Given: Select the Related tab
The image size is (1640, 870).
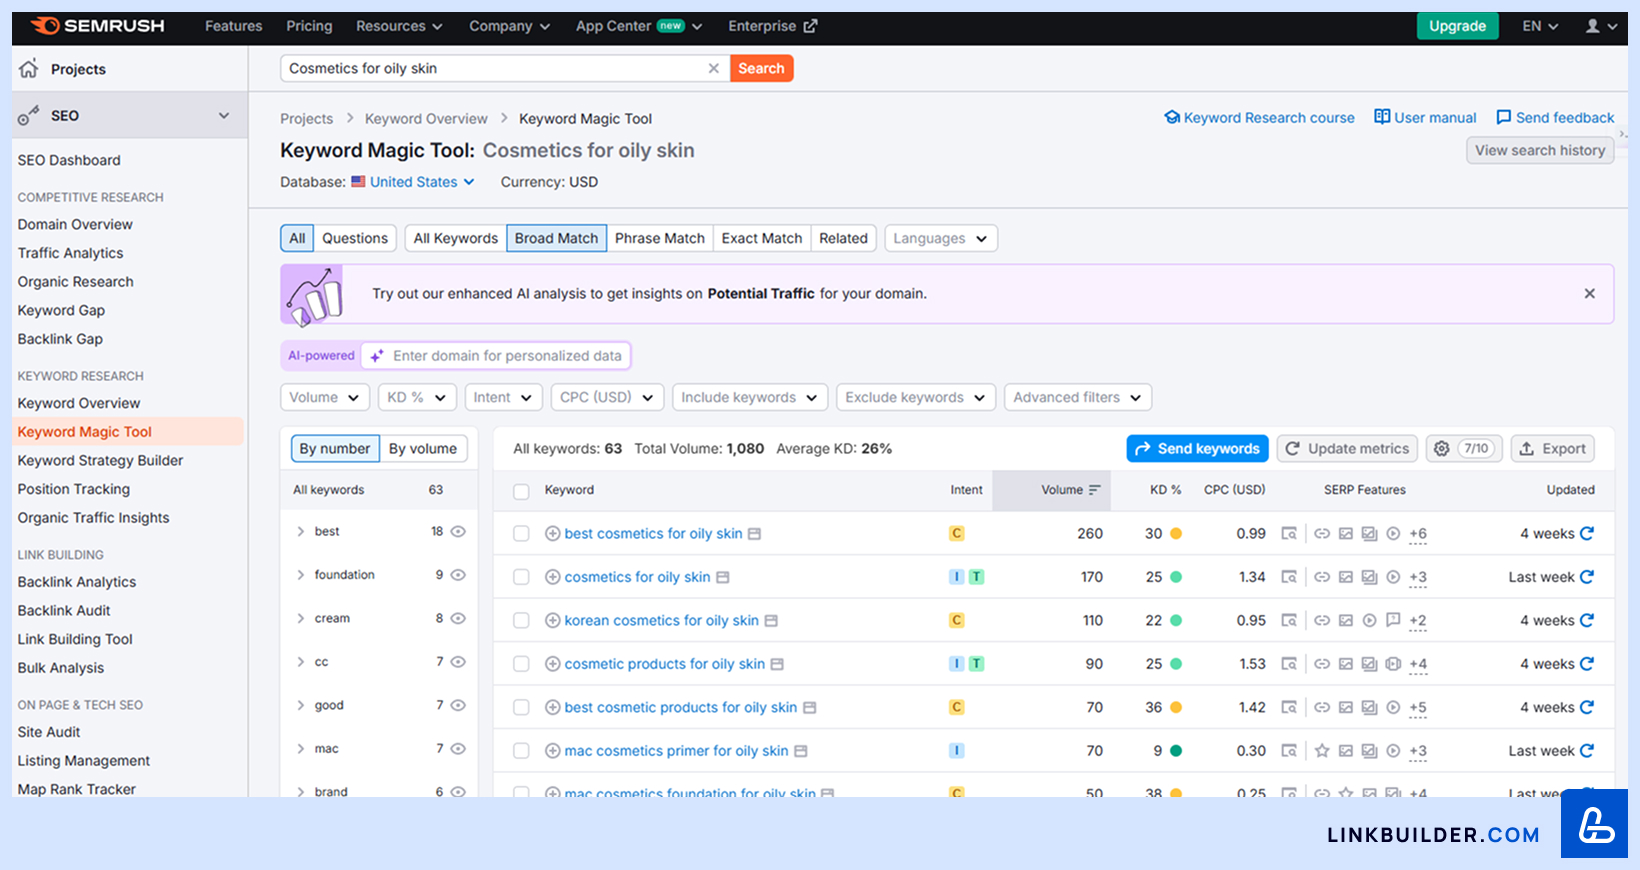Looking at the screenshot, I should tap(844, 238).
